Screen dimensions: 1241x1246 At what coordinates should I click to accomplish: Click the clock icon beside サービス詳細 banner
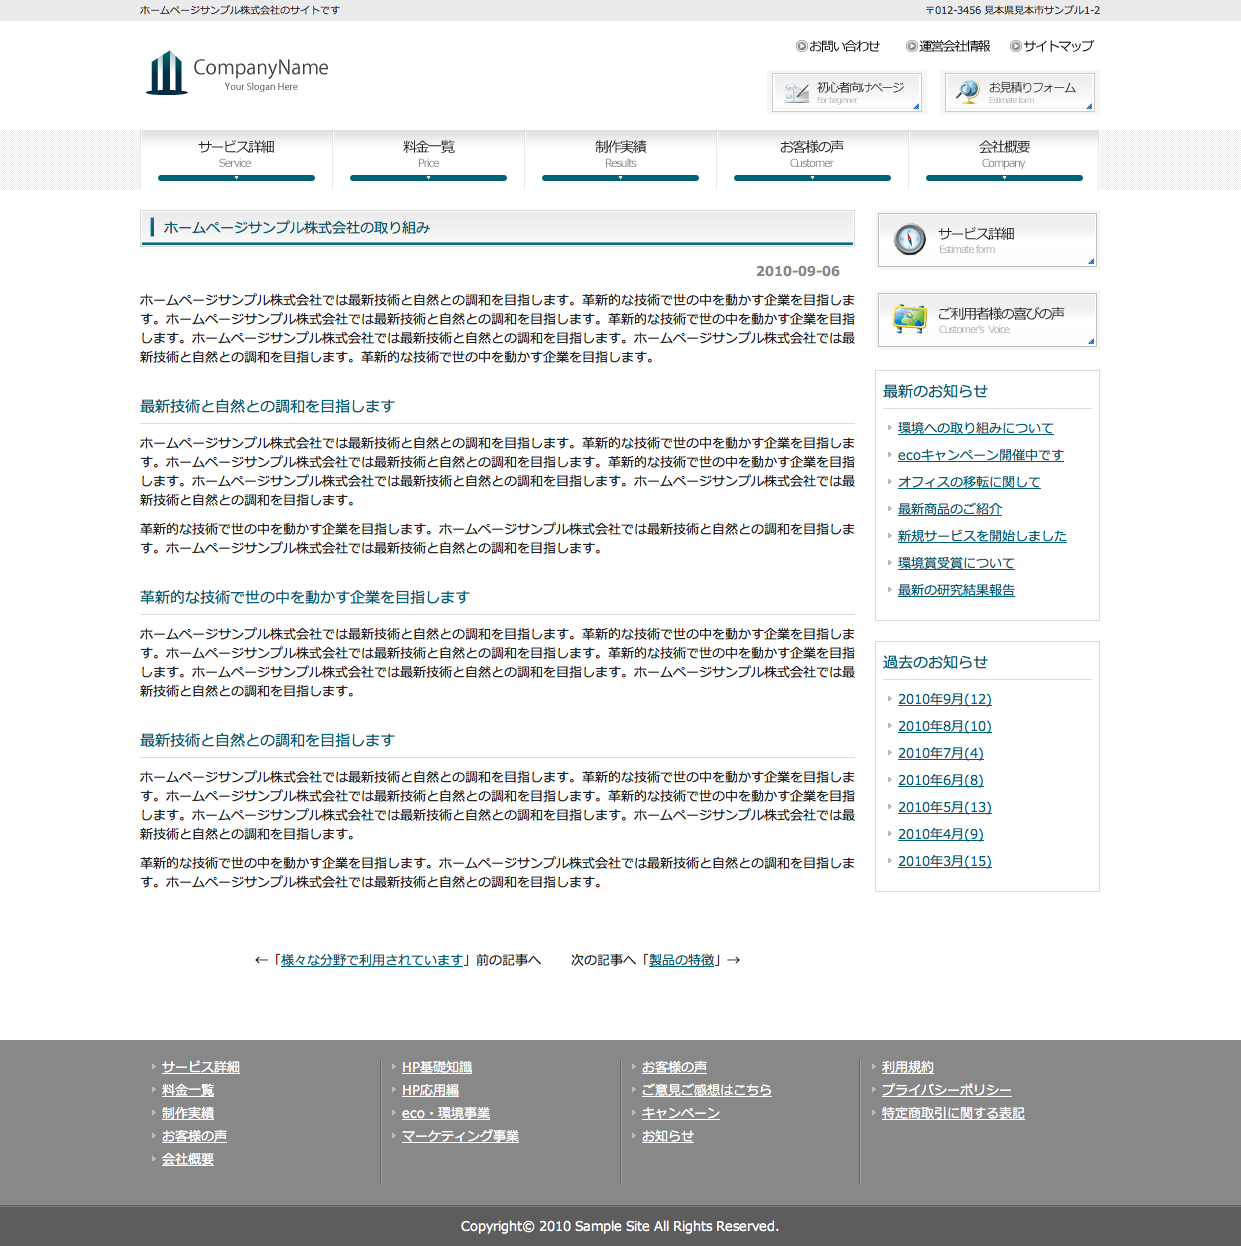[910, 239]
